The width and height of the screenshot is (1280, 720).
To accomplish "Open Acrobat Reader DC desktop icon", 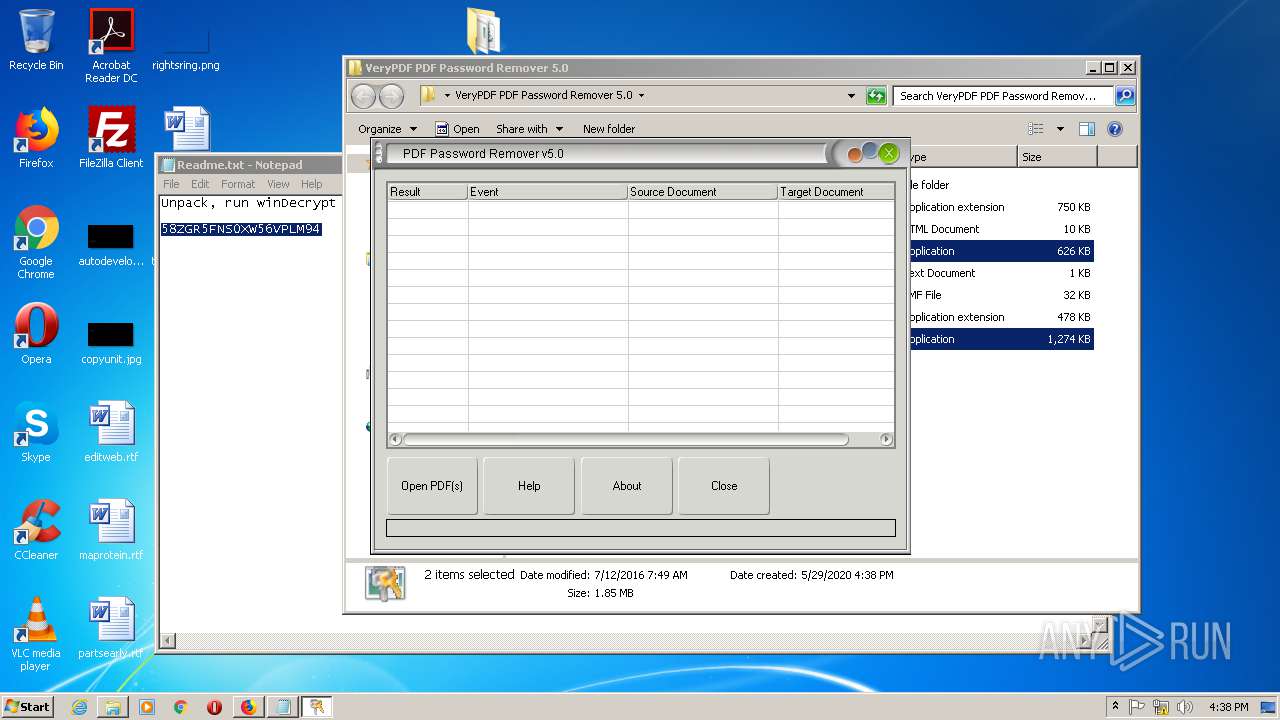I will pyautogui.click(x=111, y=46).
